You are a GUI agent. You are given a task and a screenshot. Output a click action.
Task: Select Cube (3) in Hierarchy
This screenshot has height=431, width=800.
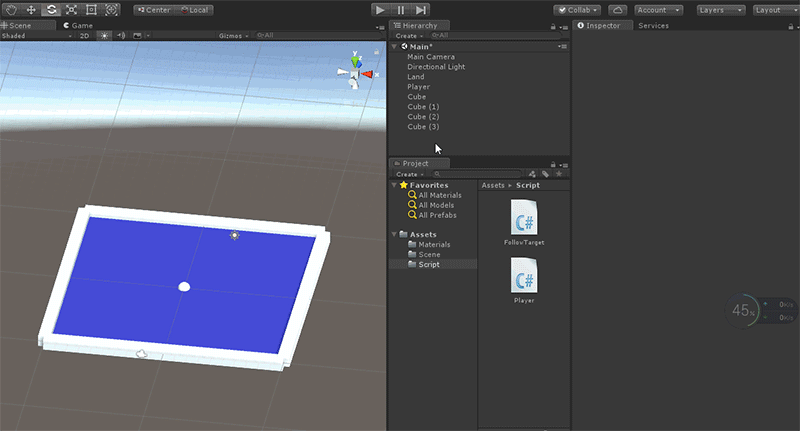423,126
